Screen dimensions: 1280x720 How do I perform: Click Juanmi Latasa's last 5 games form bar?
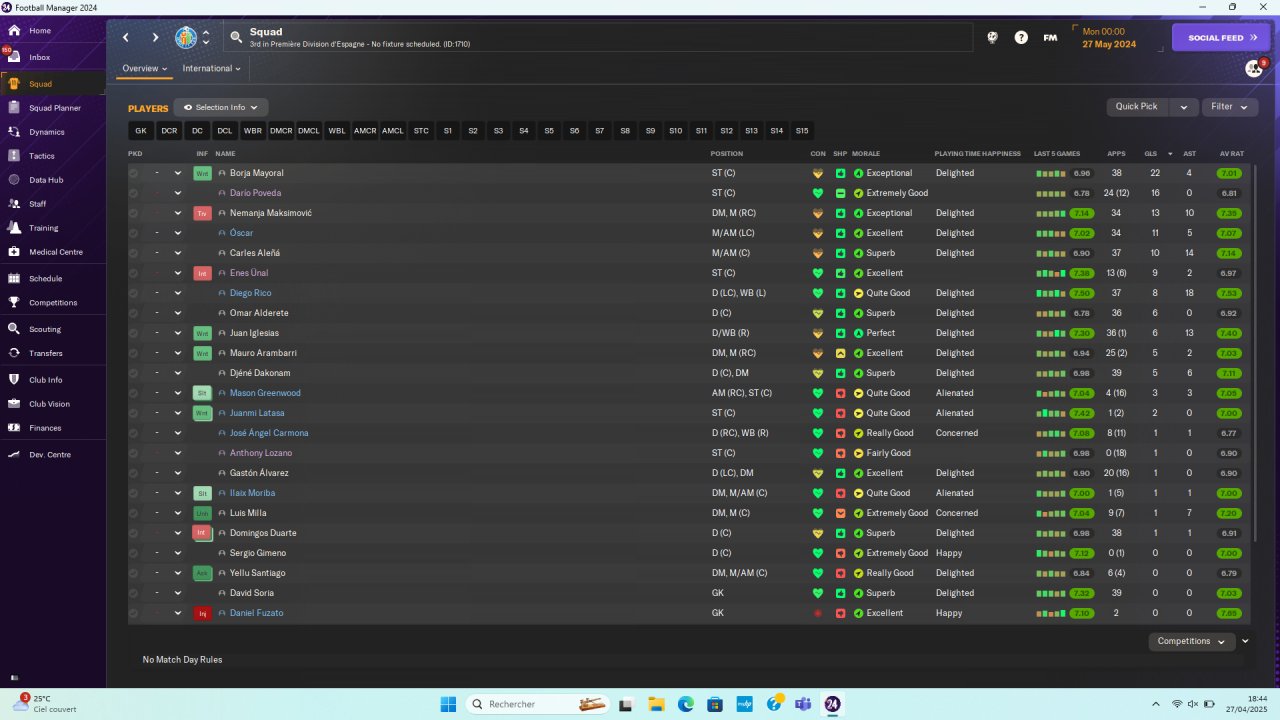point(1051,413)
